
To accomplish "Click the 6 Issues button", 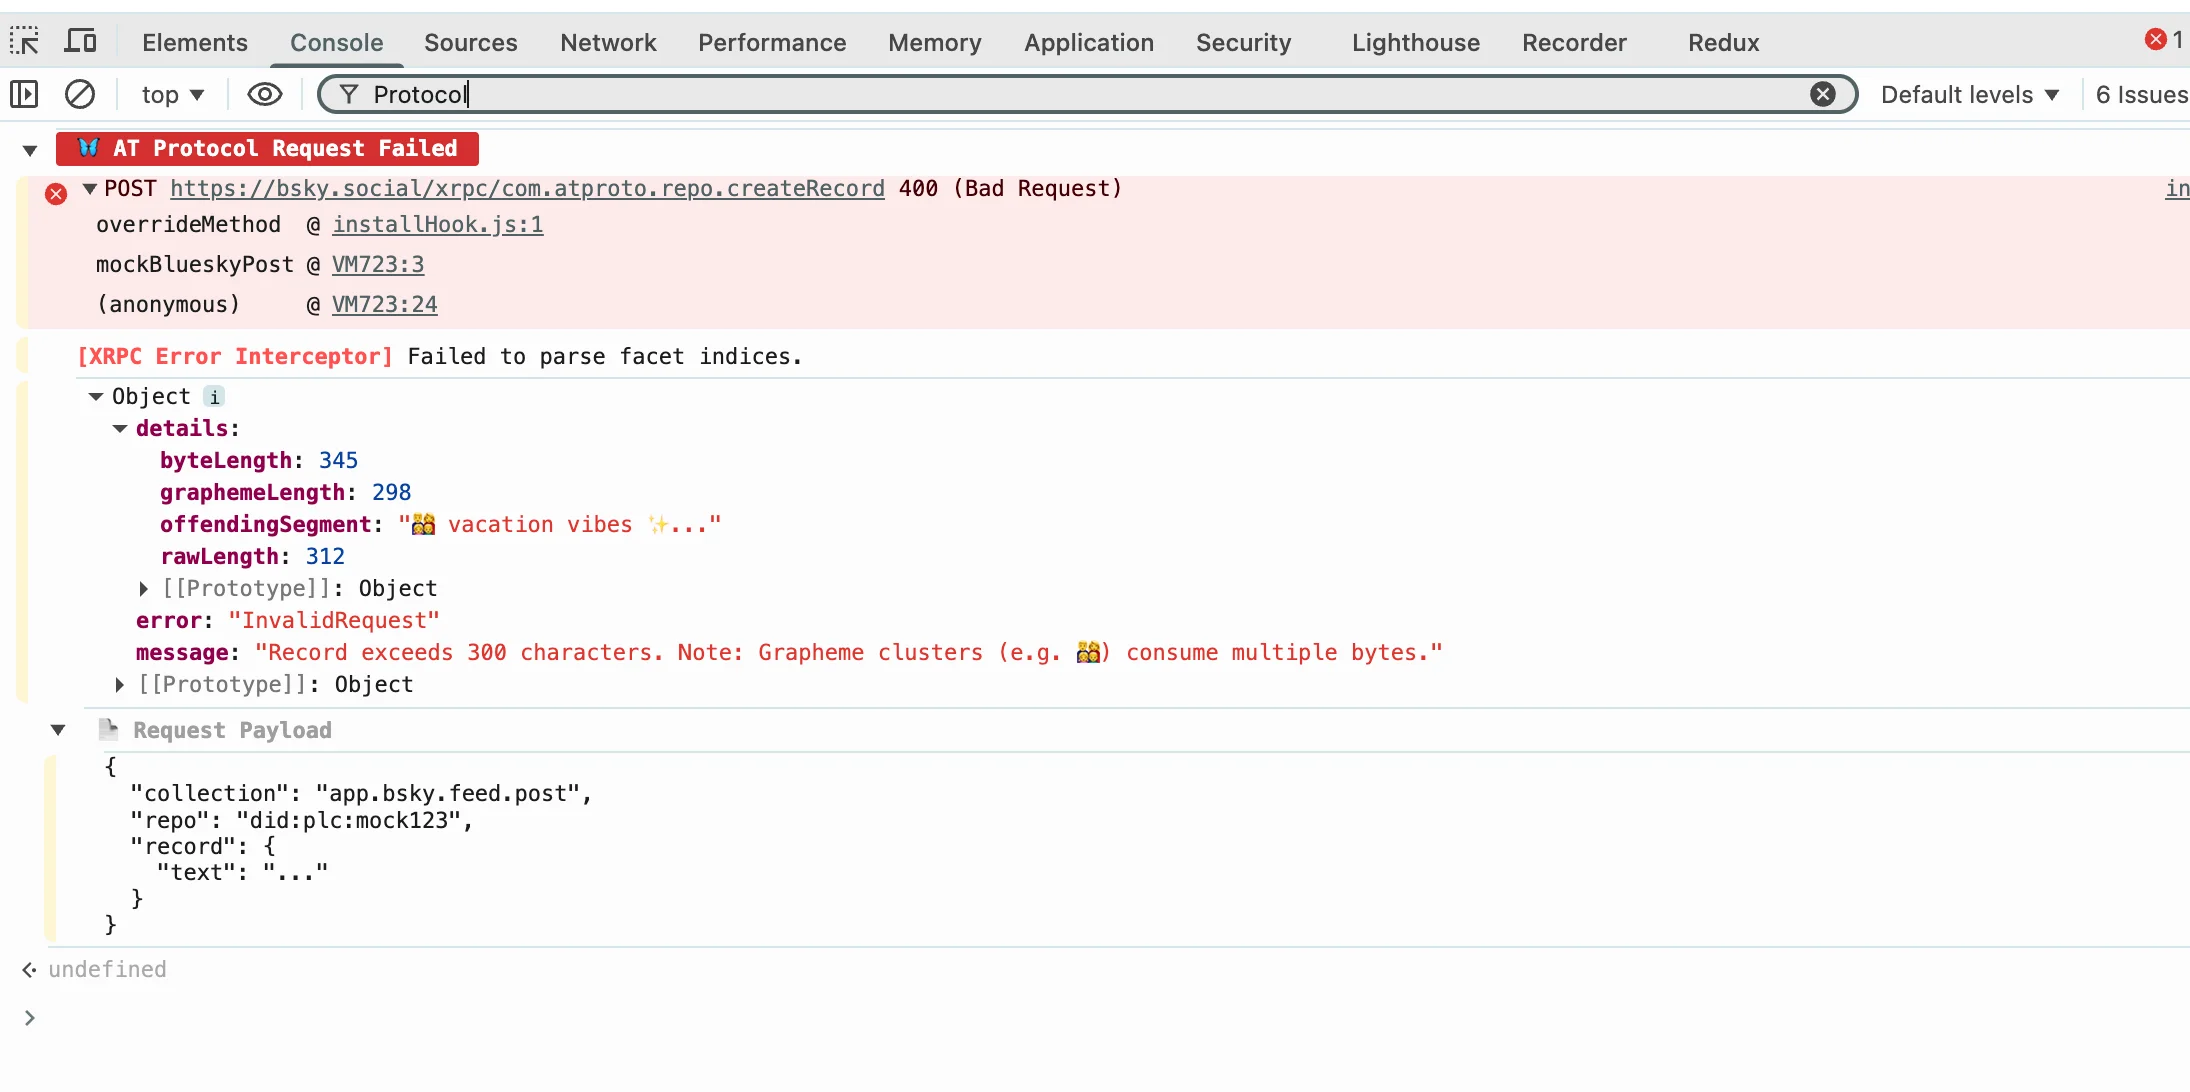I will coord(2141,94).
